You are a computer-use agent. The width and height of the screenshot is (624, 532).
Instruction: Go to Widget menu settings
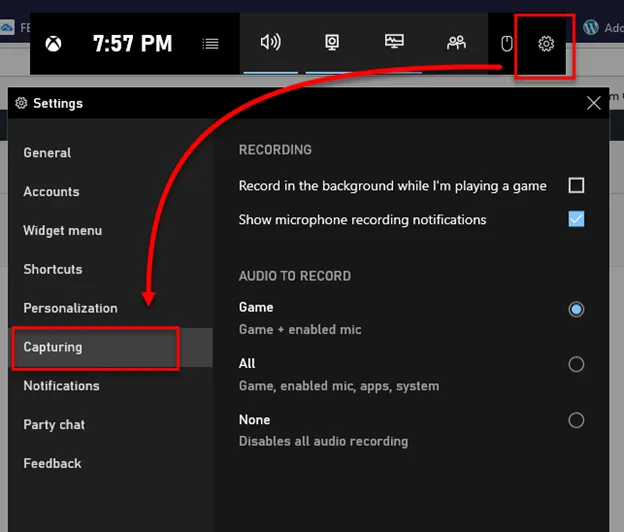(111, 231)
